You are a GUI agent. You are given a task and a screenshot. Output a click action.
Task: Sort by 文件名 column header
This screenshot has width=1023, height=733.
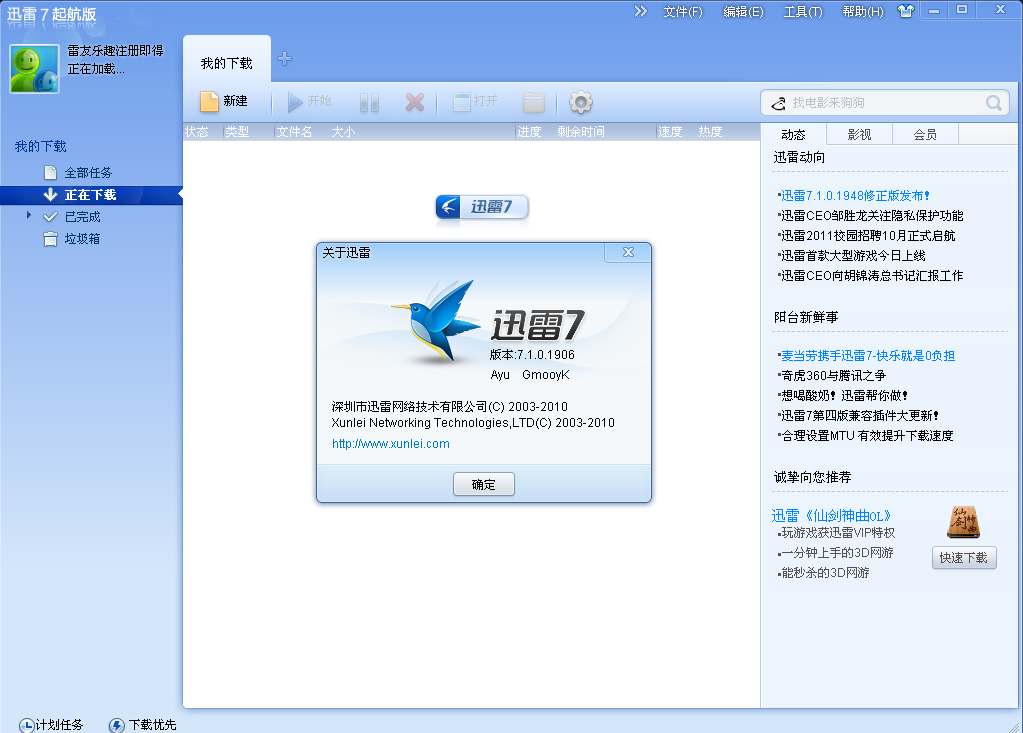coord(294,132)
